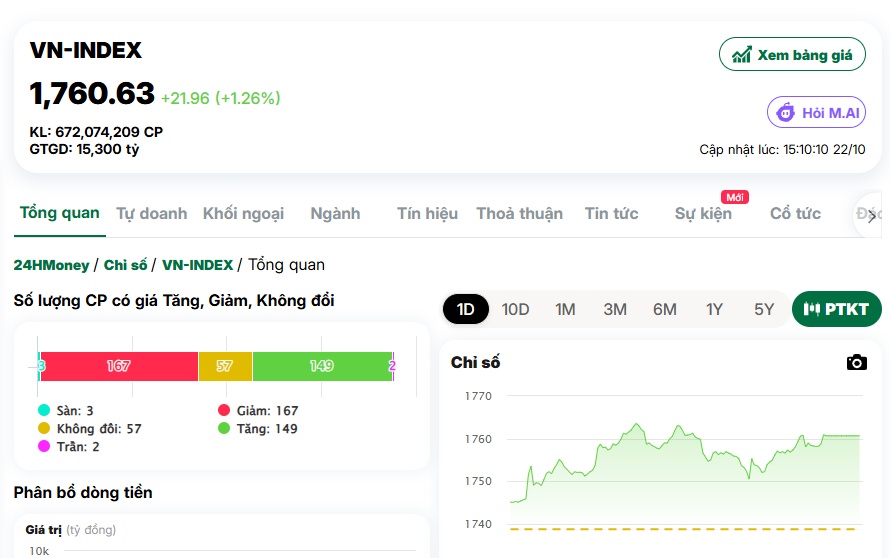Toggle the Sàn: 3 legend item
Image resolution: width=890 pixels, height=558 pixels.
click(x=65, y=410)
